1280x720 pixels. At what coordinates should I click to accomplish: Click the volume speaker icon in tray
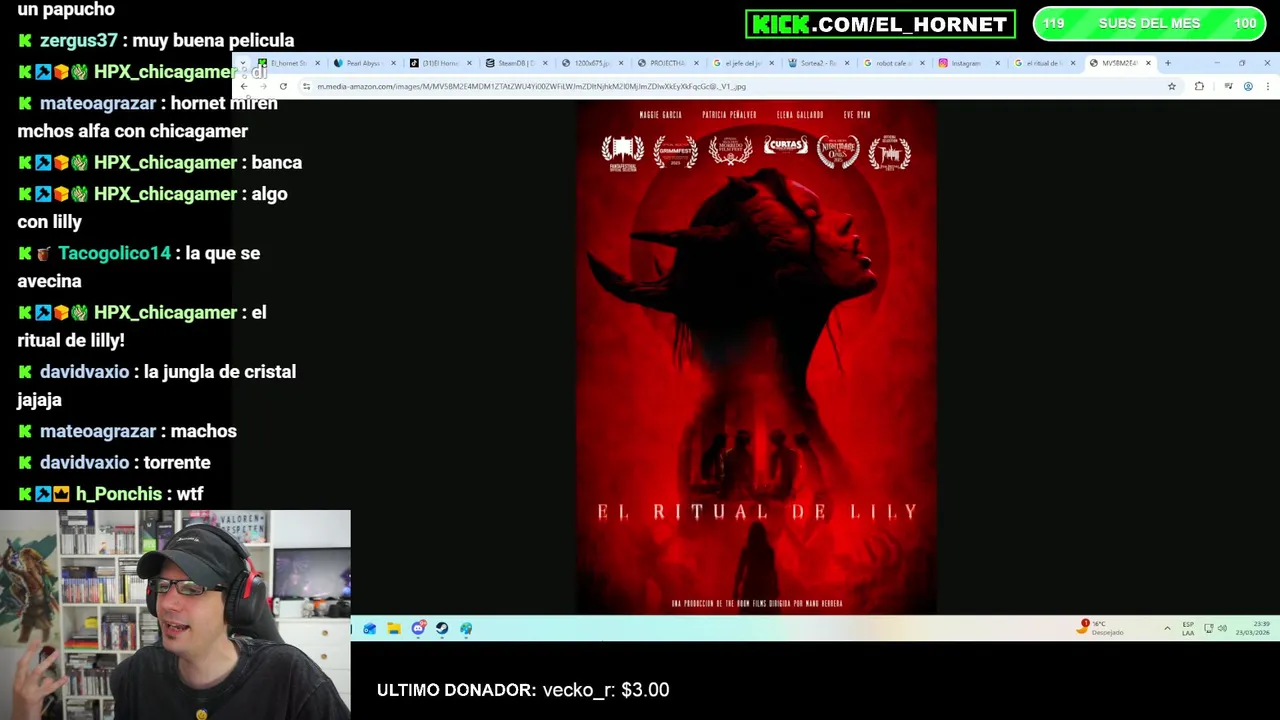coord(1222,628)
